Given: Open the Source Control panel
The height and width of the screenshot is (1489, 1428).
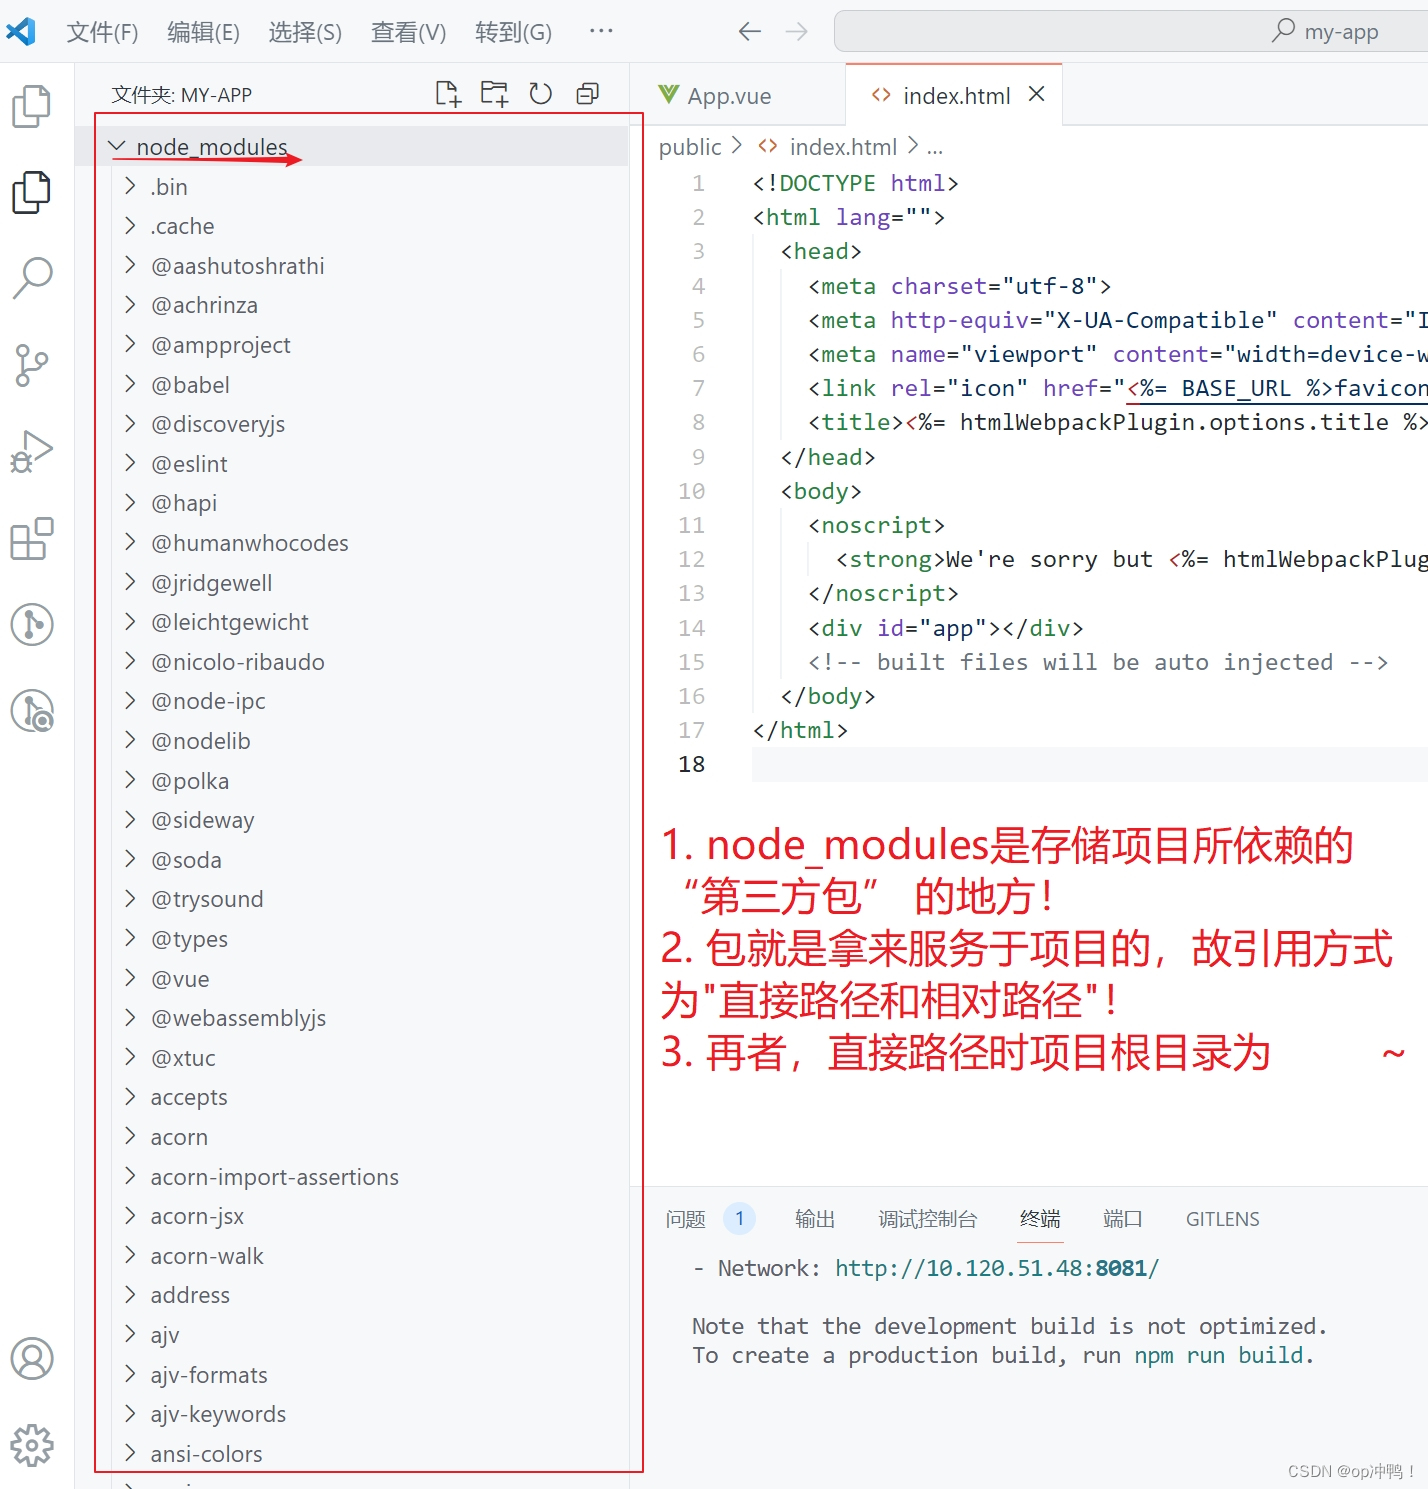Looking at the screenshot, I should click(x=33, y=365).
